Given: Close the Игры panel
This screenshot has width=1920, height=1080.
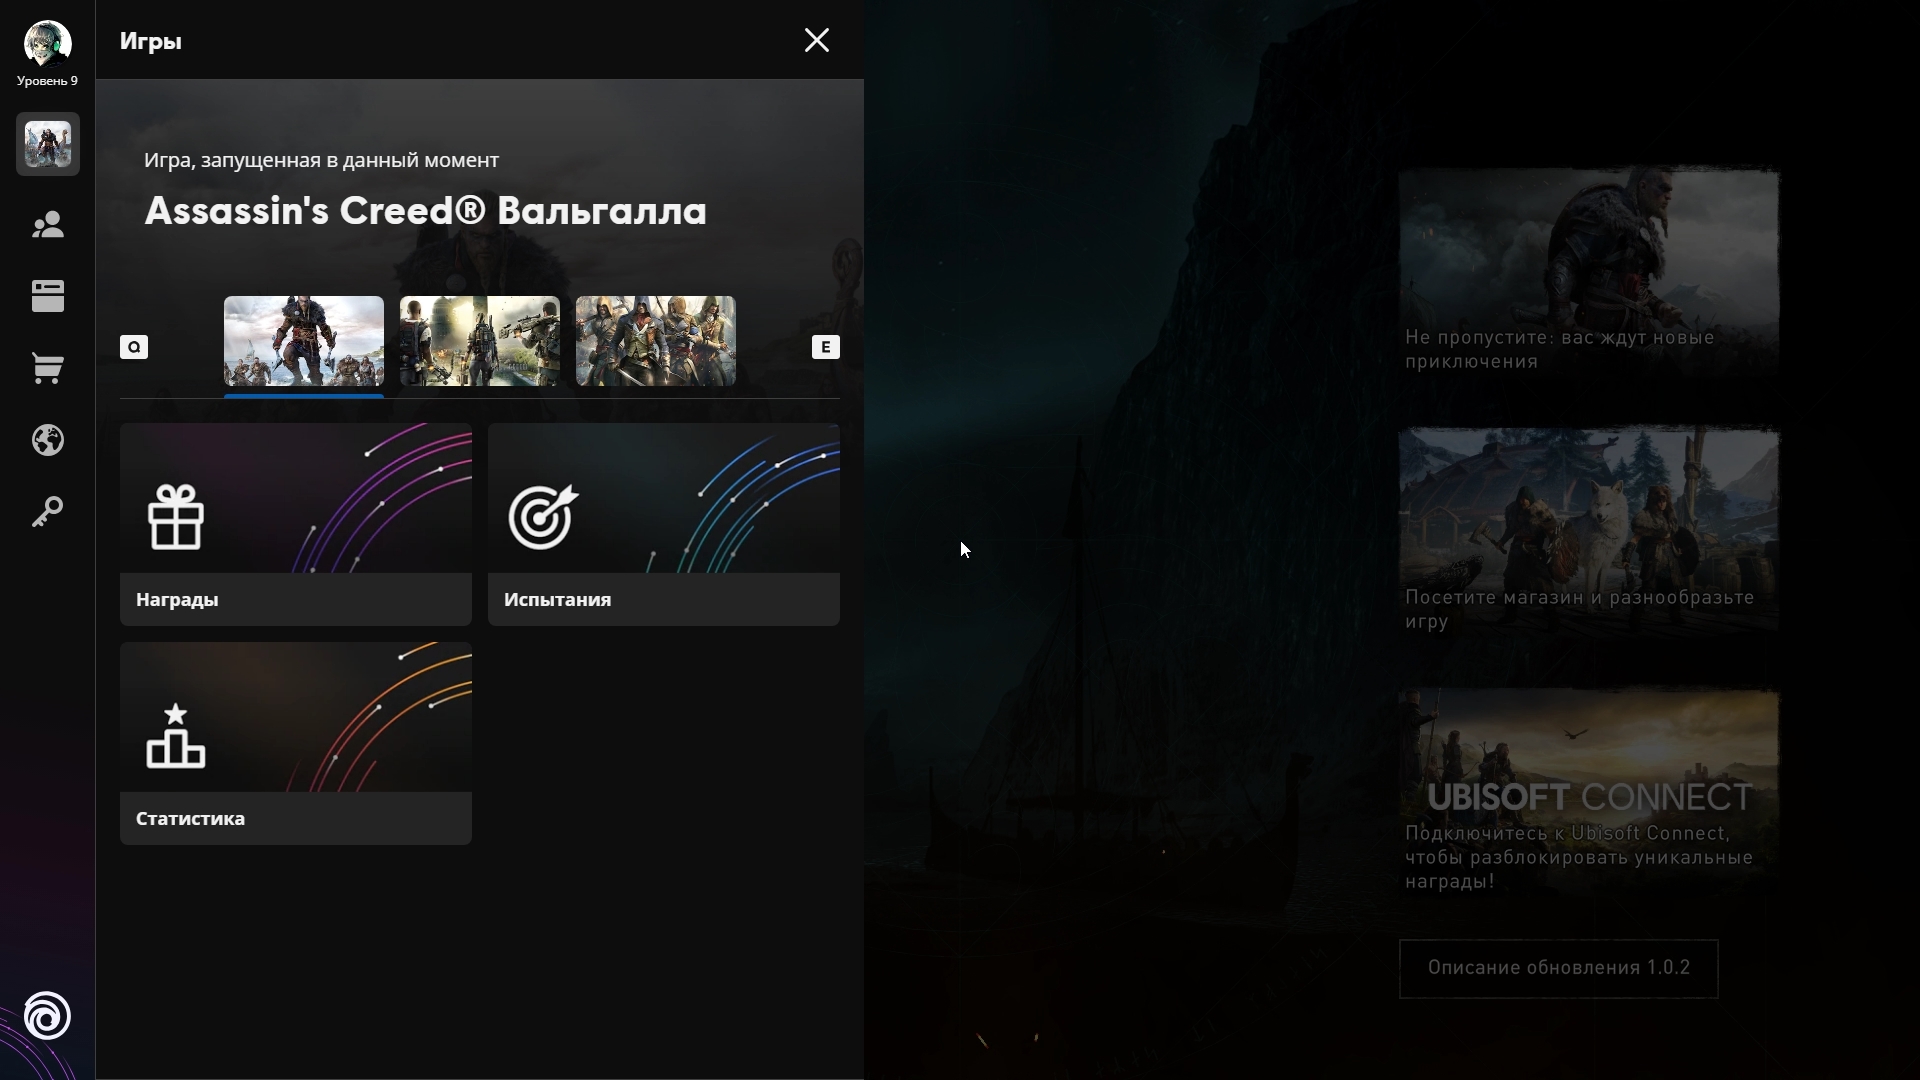Looking at the screenshot, I should [x=816, y=40].
